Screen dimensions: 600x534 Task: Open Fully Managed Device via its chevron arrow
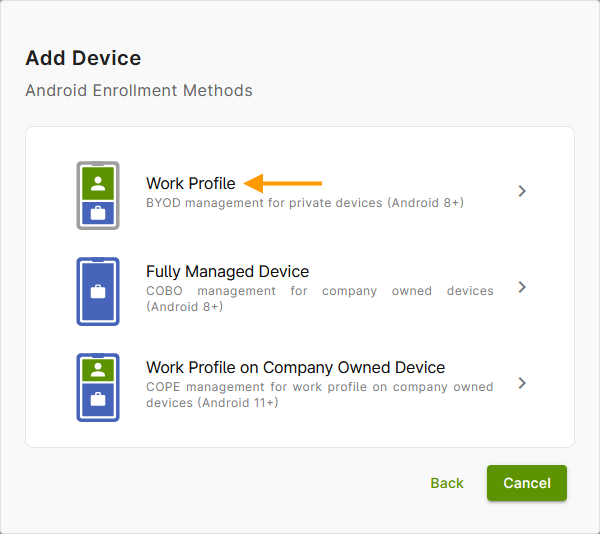point(522,287)
